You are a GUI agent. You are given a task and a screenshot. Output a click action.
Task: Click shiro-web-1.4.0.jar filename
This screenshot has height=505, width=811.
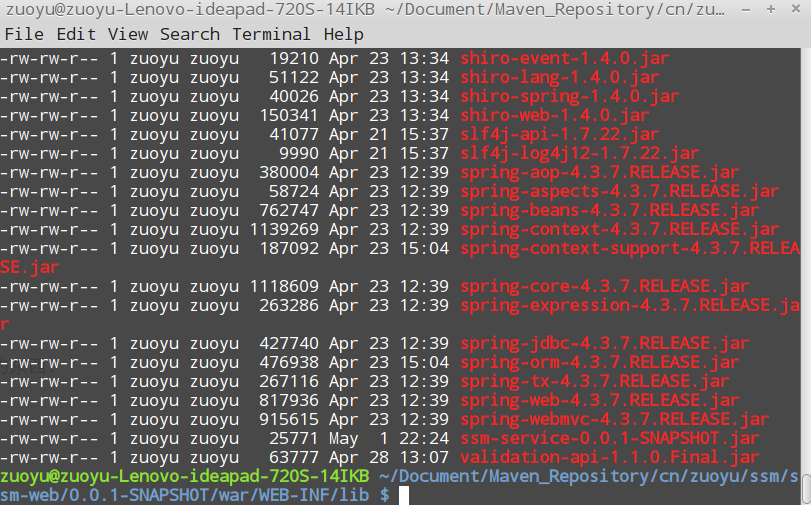point(554,115)
